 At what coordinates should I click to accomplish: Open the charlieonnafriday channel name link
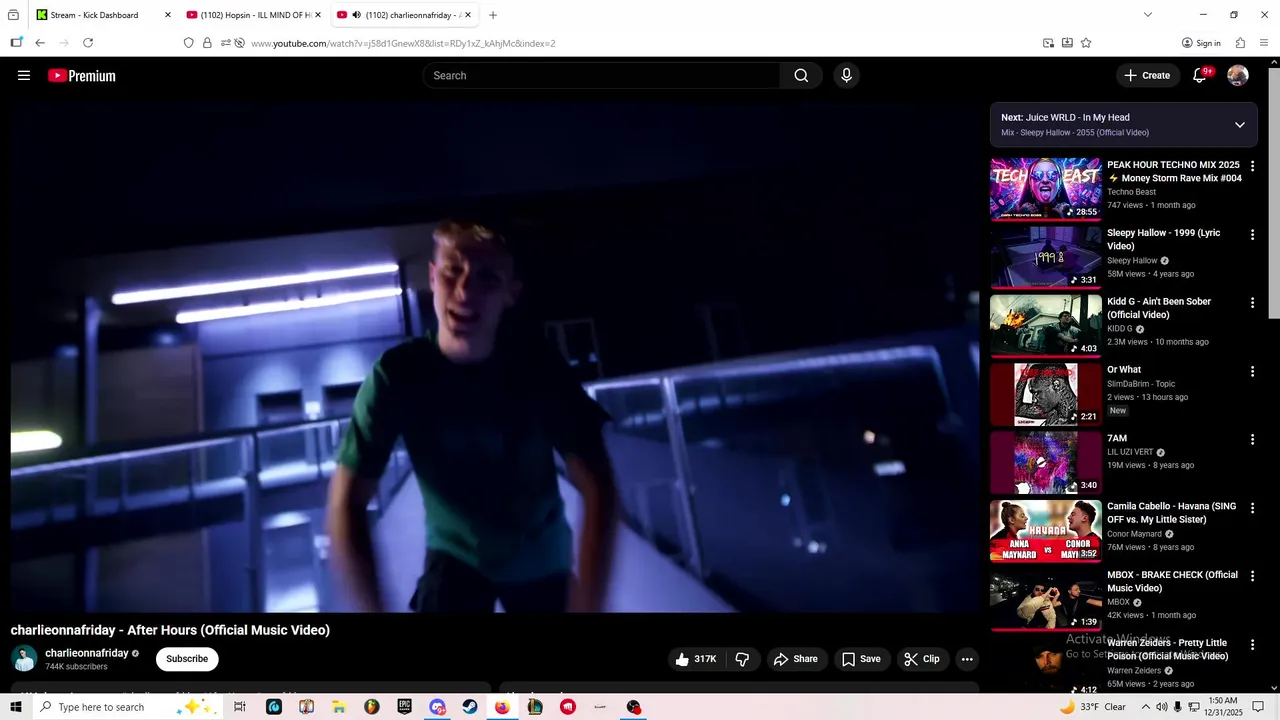pos(87,653)
